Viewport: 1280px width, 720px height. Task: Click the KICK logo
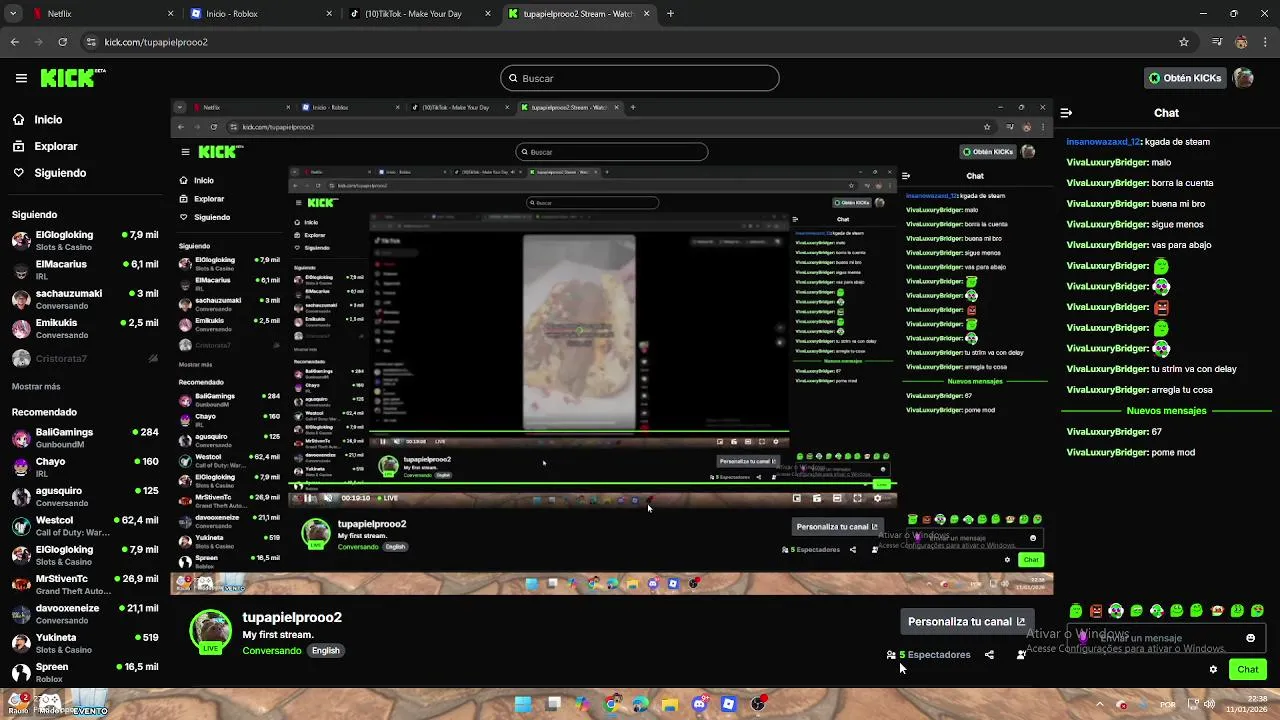(73, 78)
